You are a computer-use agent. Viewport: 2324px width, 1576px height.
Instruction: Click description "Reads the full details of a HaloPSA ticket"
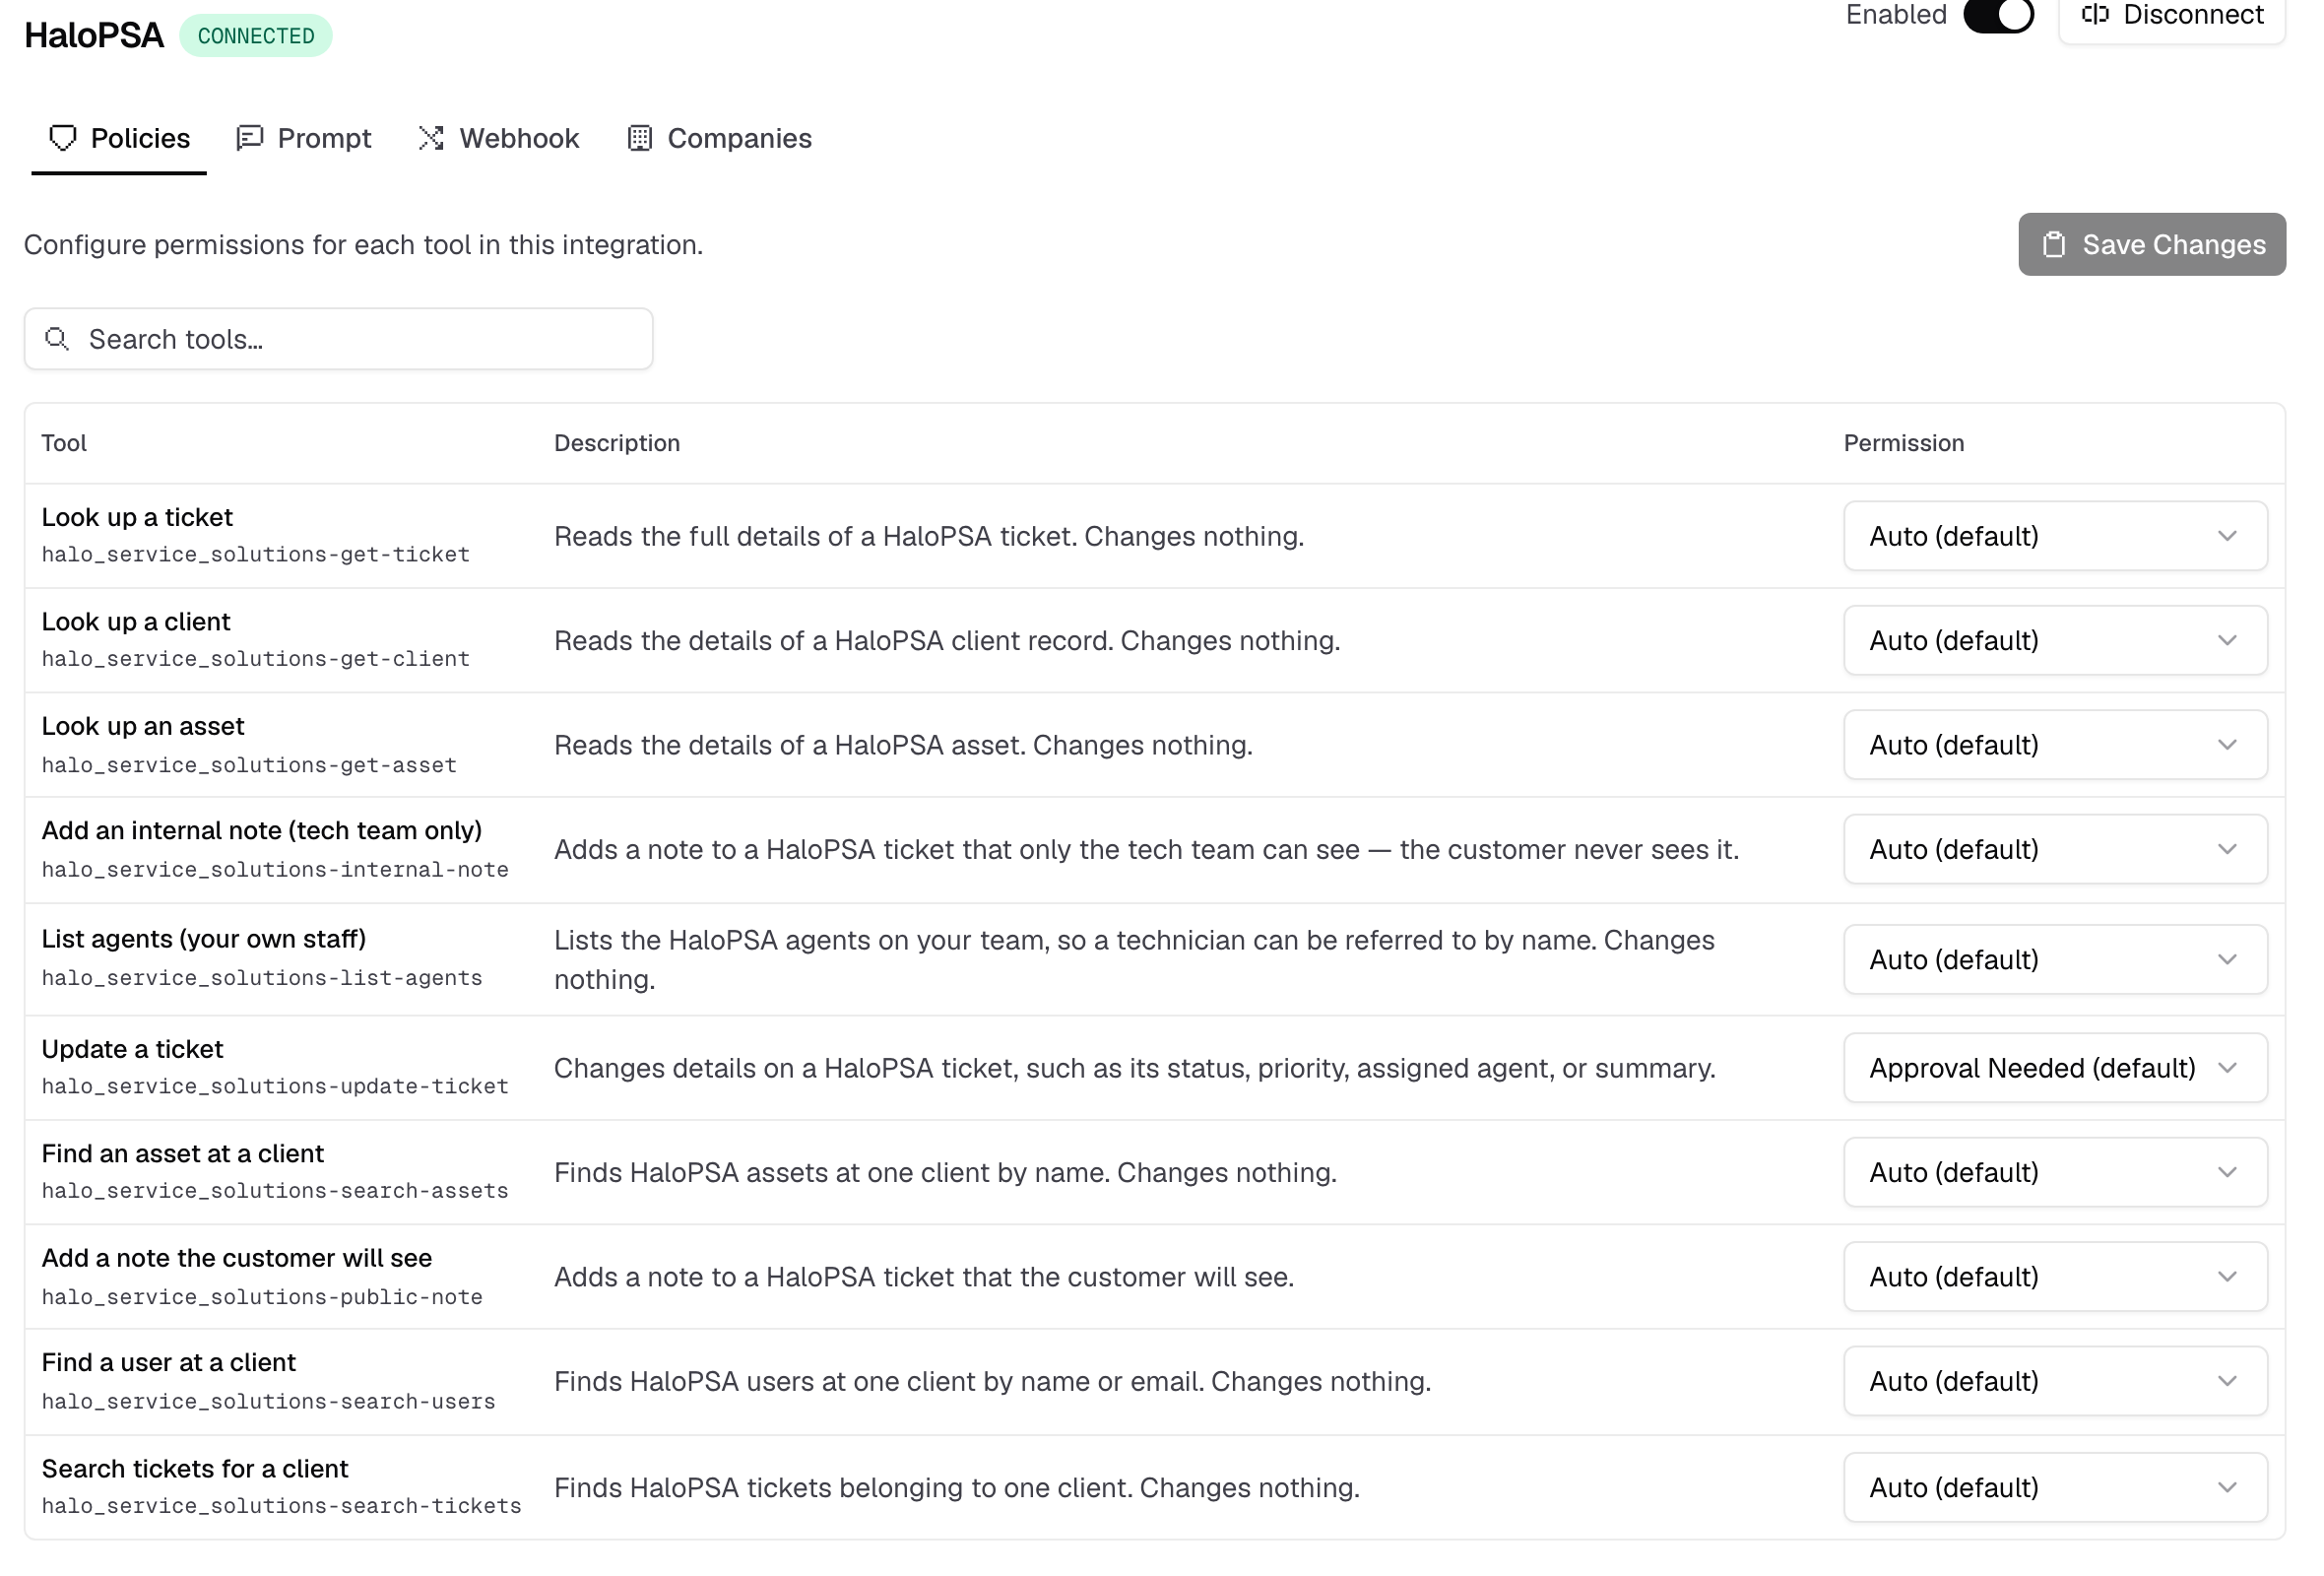(x=929, y=536)
